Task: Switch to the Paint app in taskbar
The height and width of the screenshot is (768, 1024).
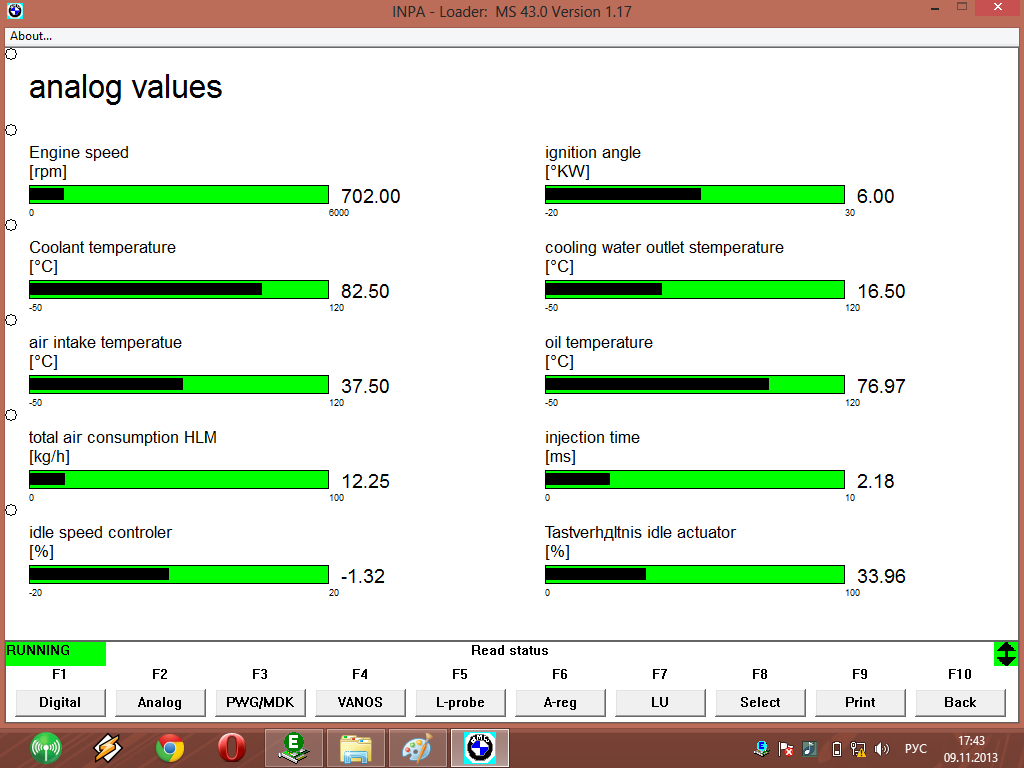Action: (x=417, y=747)
